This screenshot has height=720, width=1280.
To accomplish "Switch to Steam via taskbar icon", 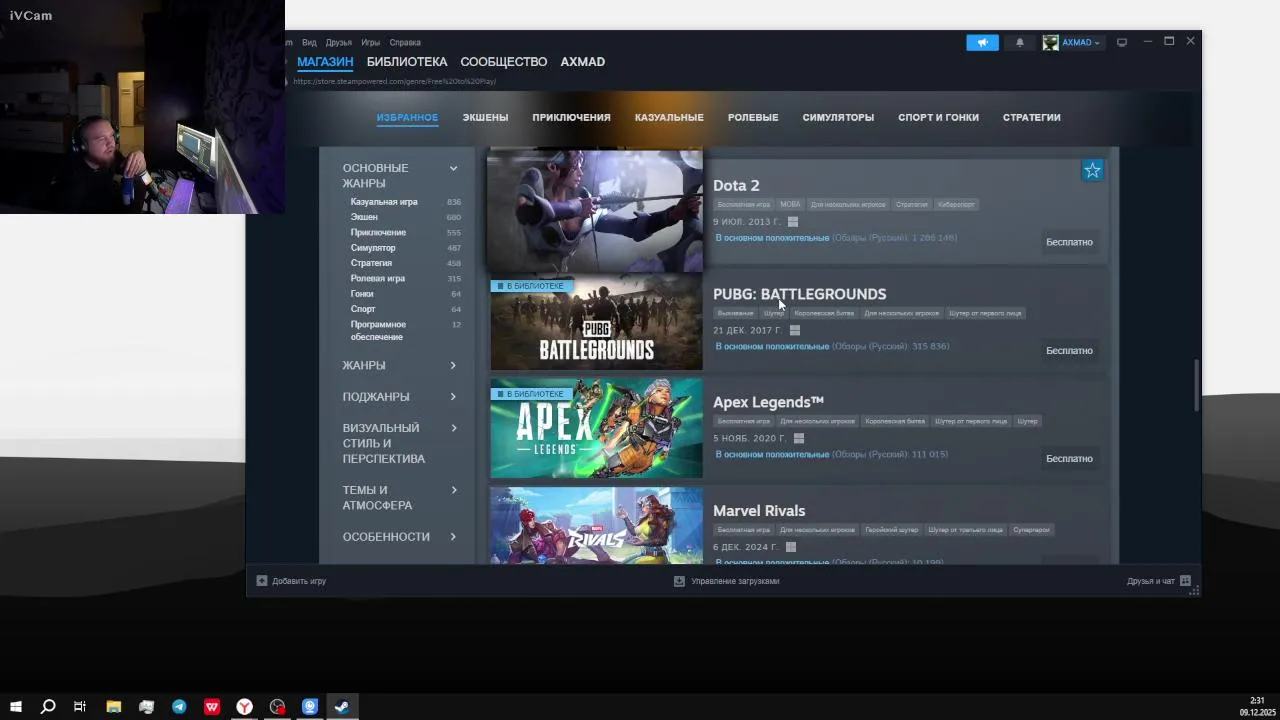I will (x=342, y=706).
